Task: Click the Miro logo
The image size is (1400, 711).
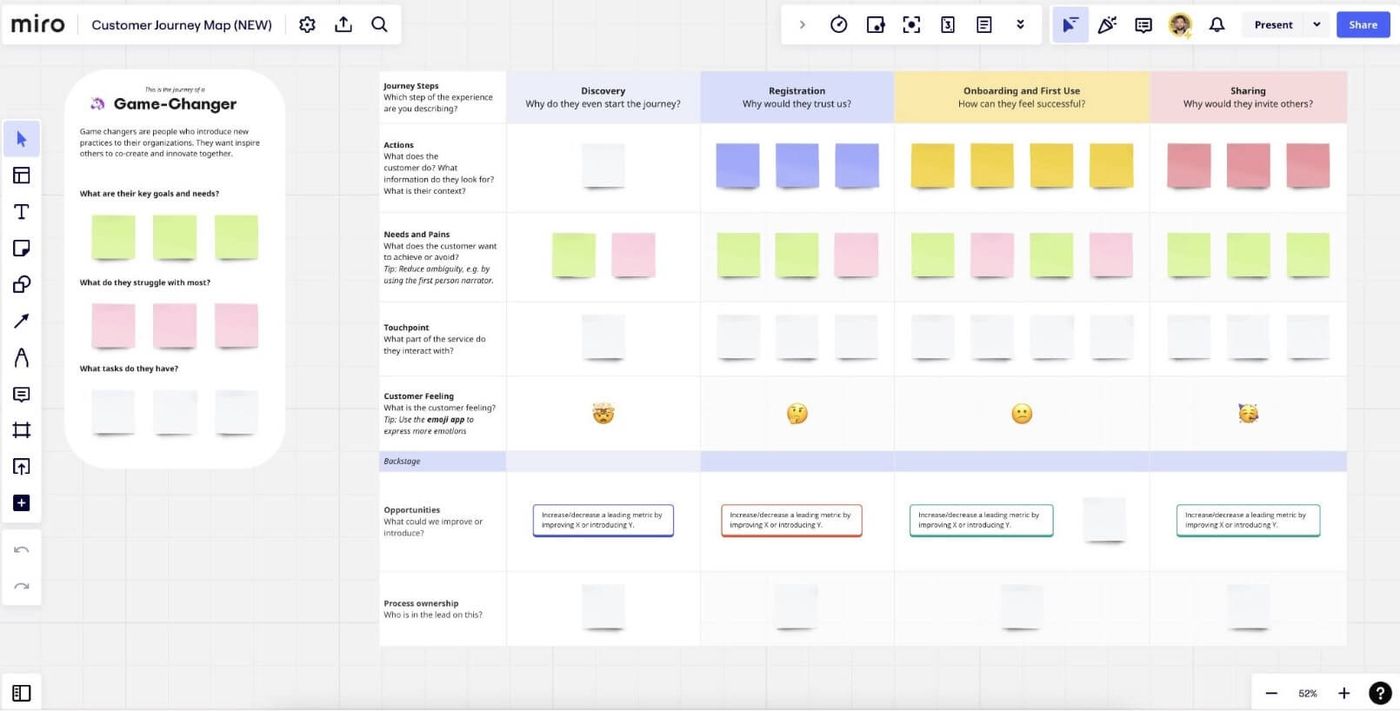Action: pyautogui.click(x=38, y=24)
